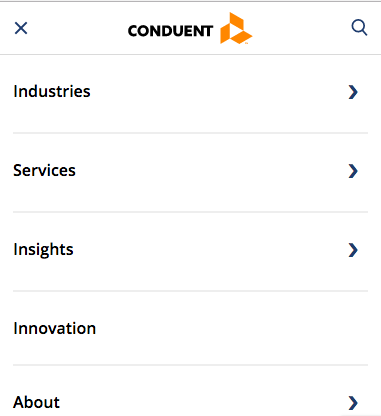The width and height of the screenshot is (381, 416).
Task: Expand Insights using its chevron arrow
Action: coord(353,250)
